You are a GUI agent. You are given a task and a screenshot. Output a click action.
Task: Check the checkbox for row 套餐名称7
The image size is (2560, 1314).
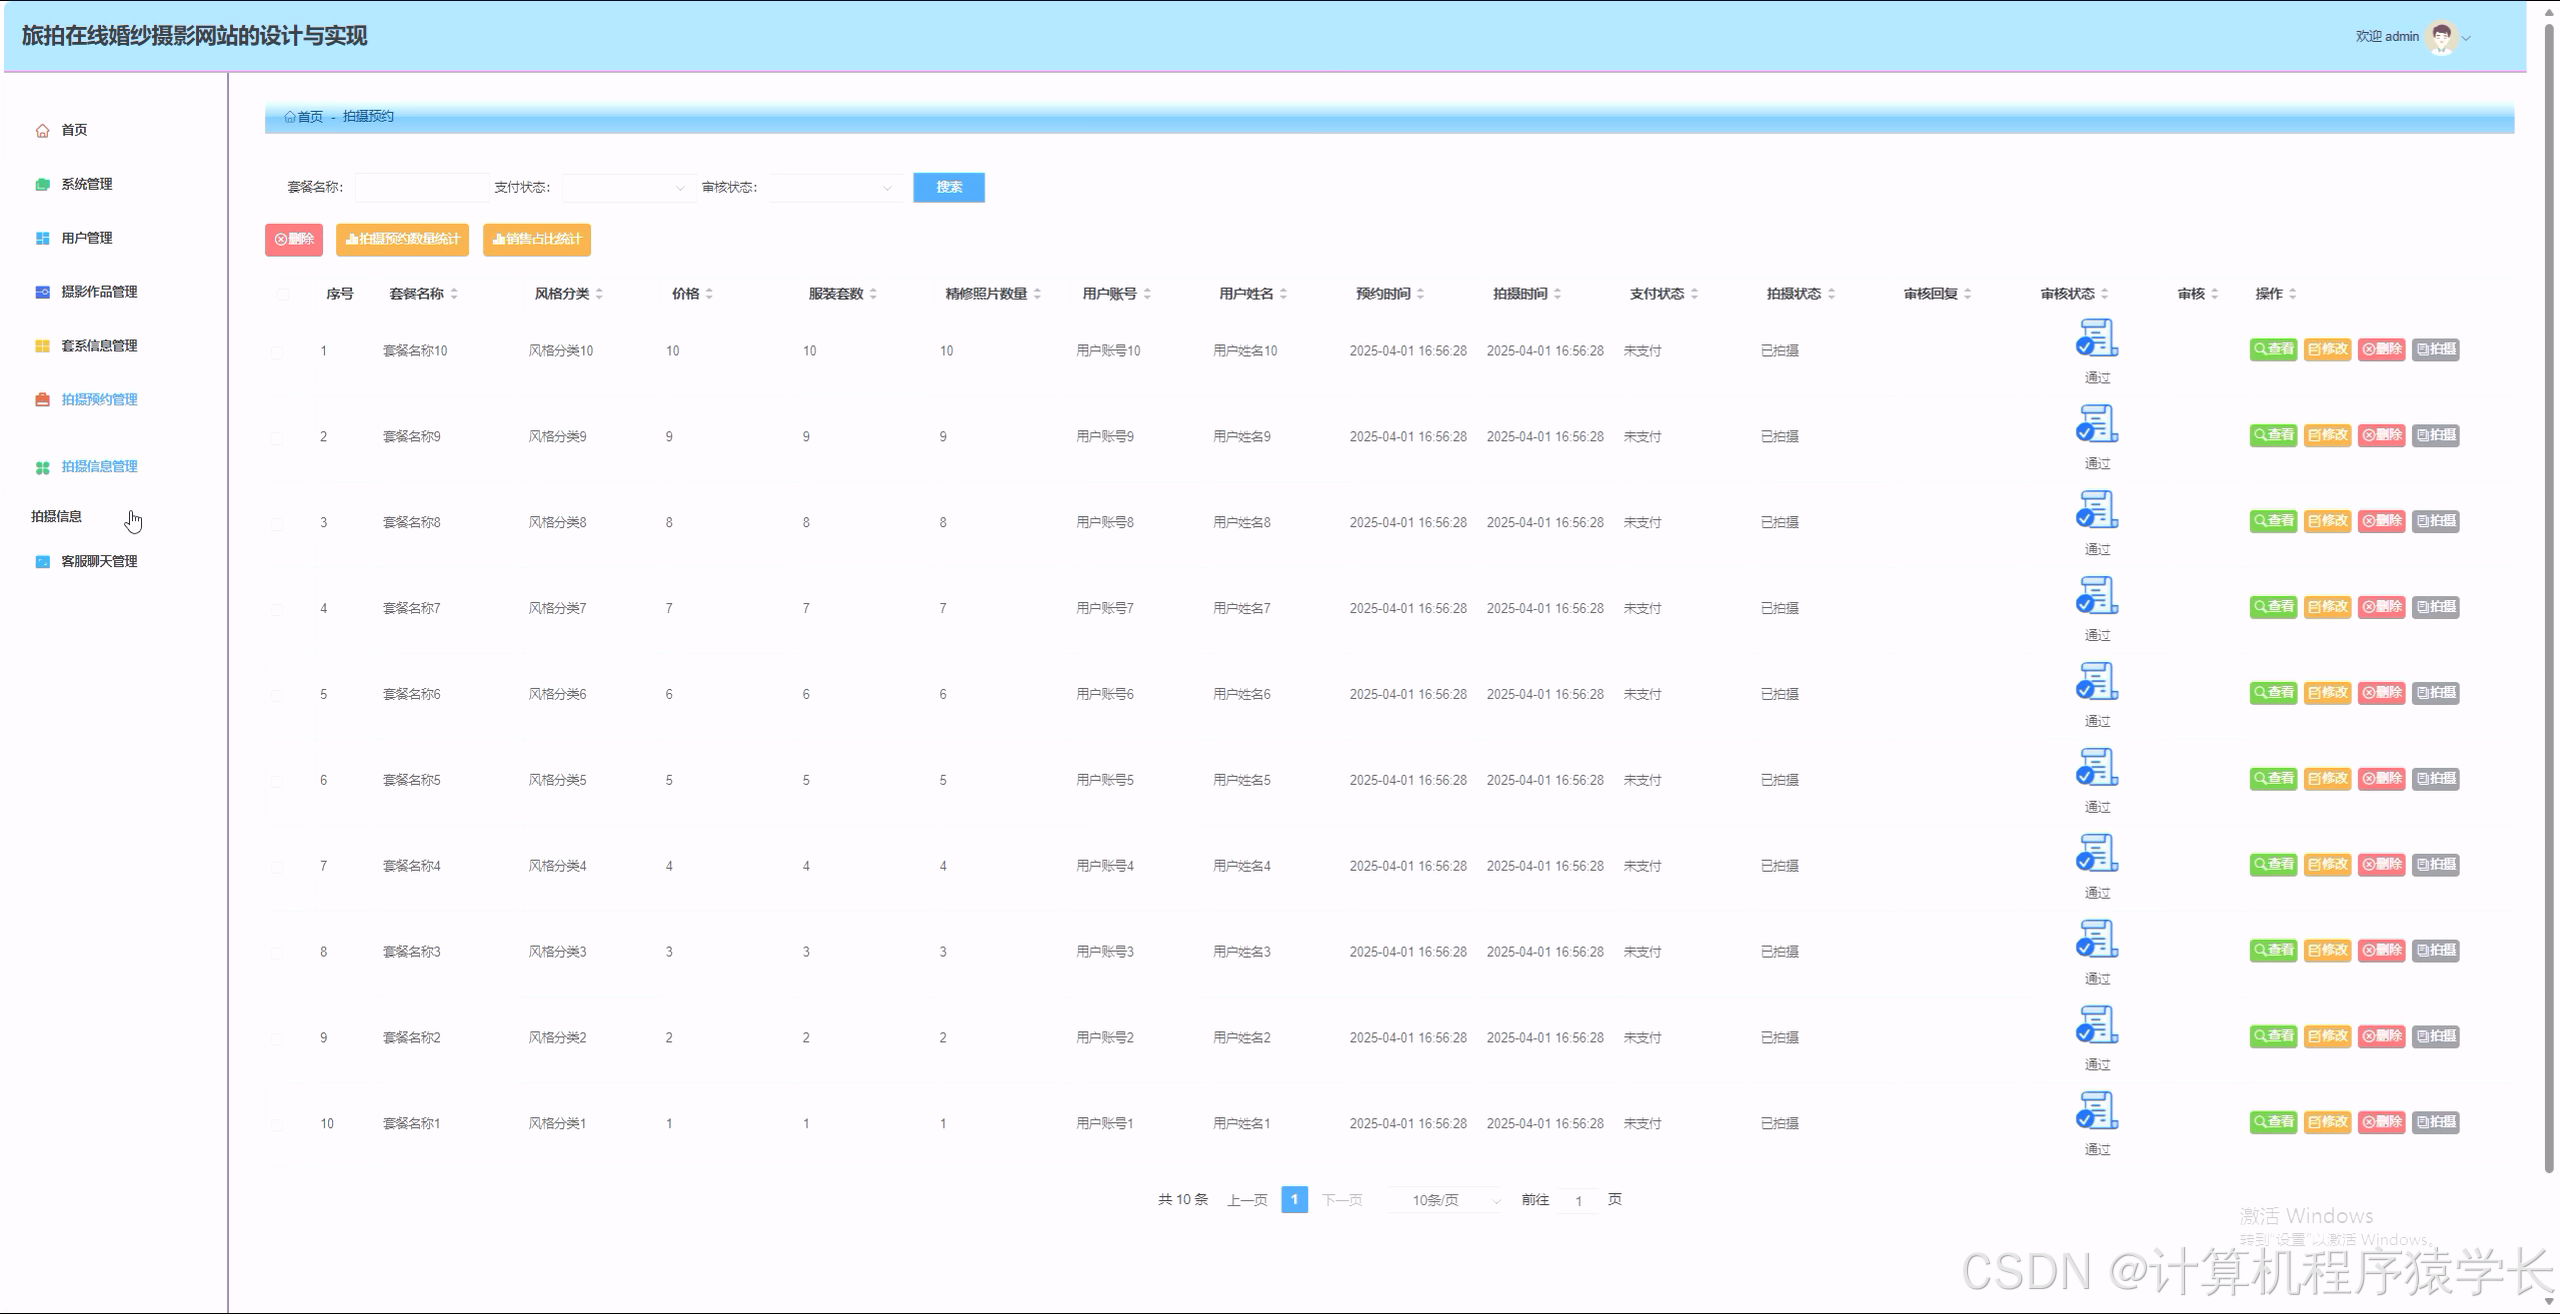[x=277, y=609]
